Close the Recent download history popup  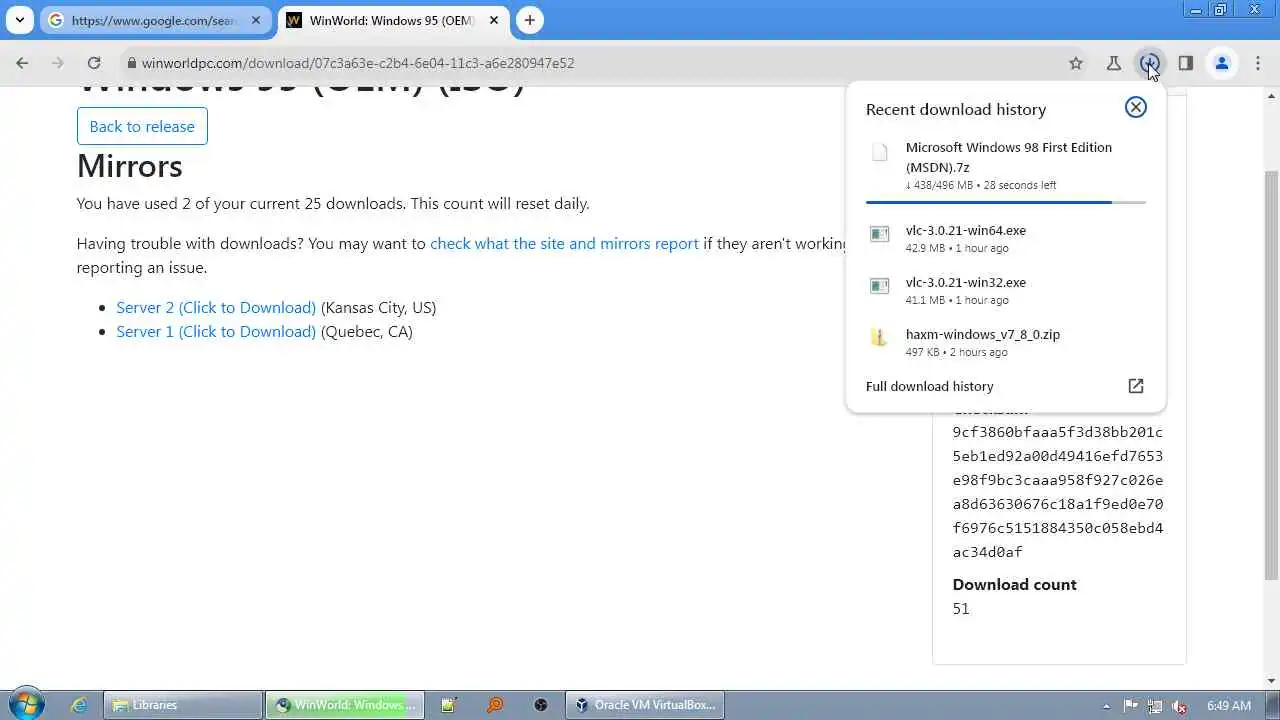[x=1135, y=107]
